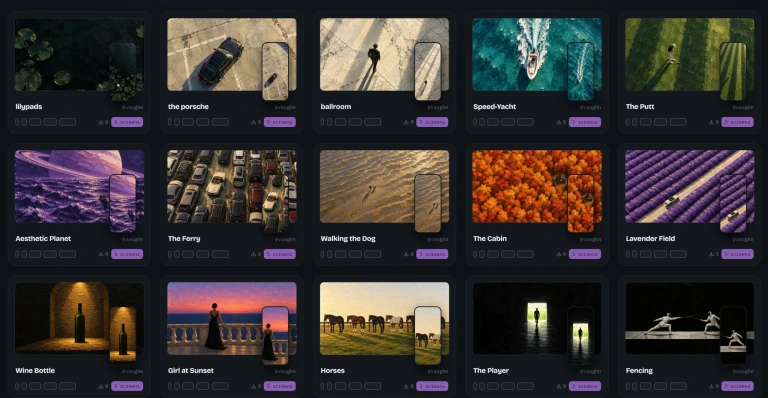Click the download icon on Lavender Field card
This screenshot has height=398, width=768.
pos(711,254)
